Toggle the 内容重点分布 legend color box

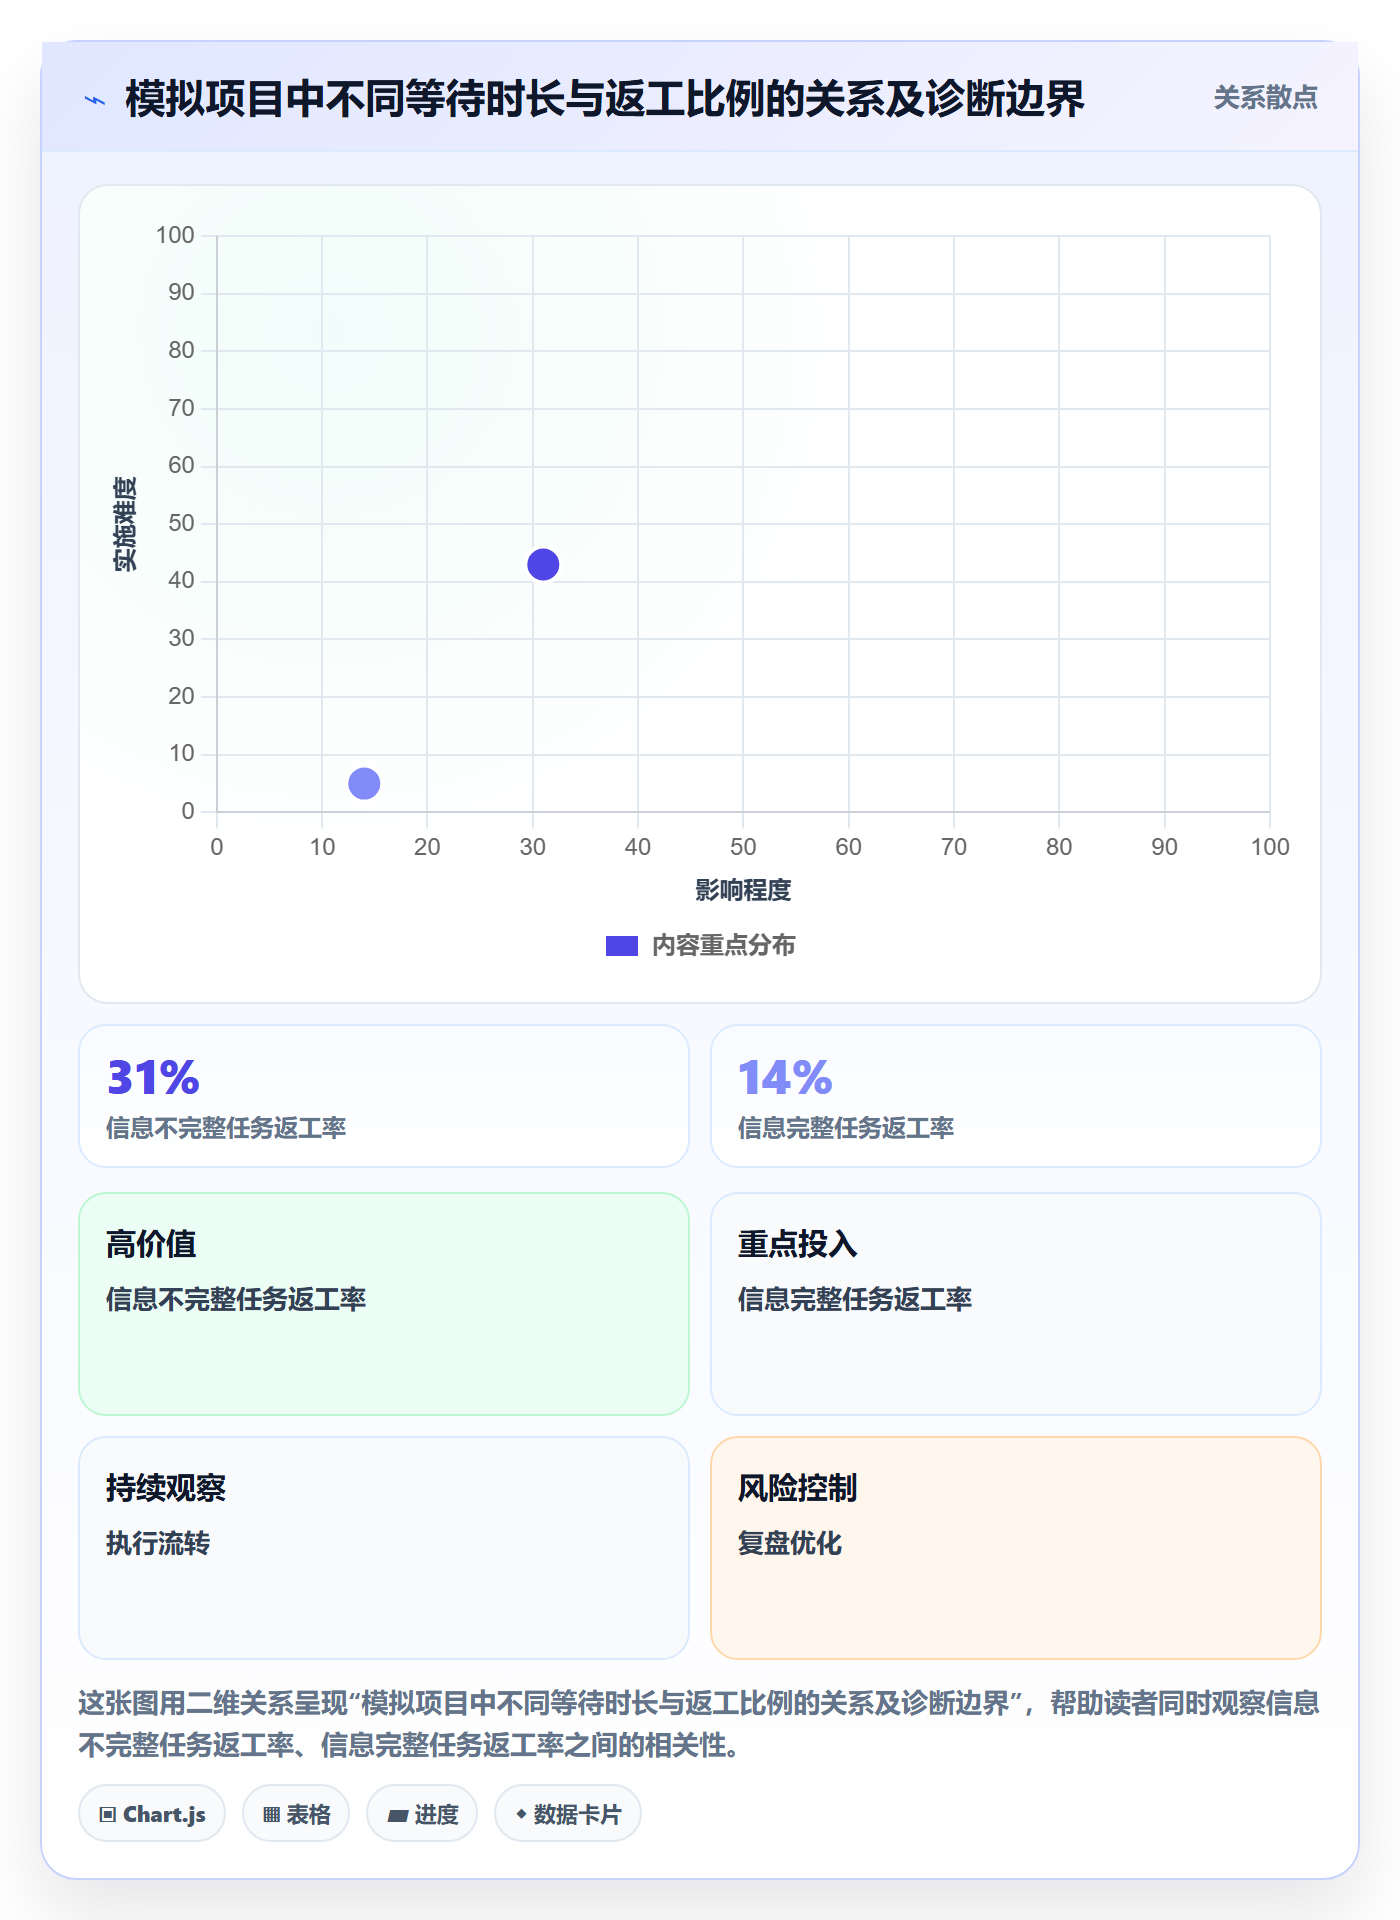pos(621,946)
